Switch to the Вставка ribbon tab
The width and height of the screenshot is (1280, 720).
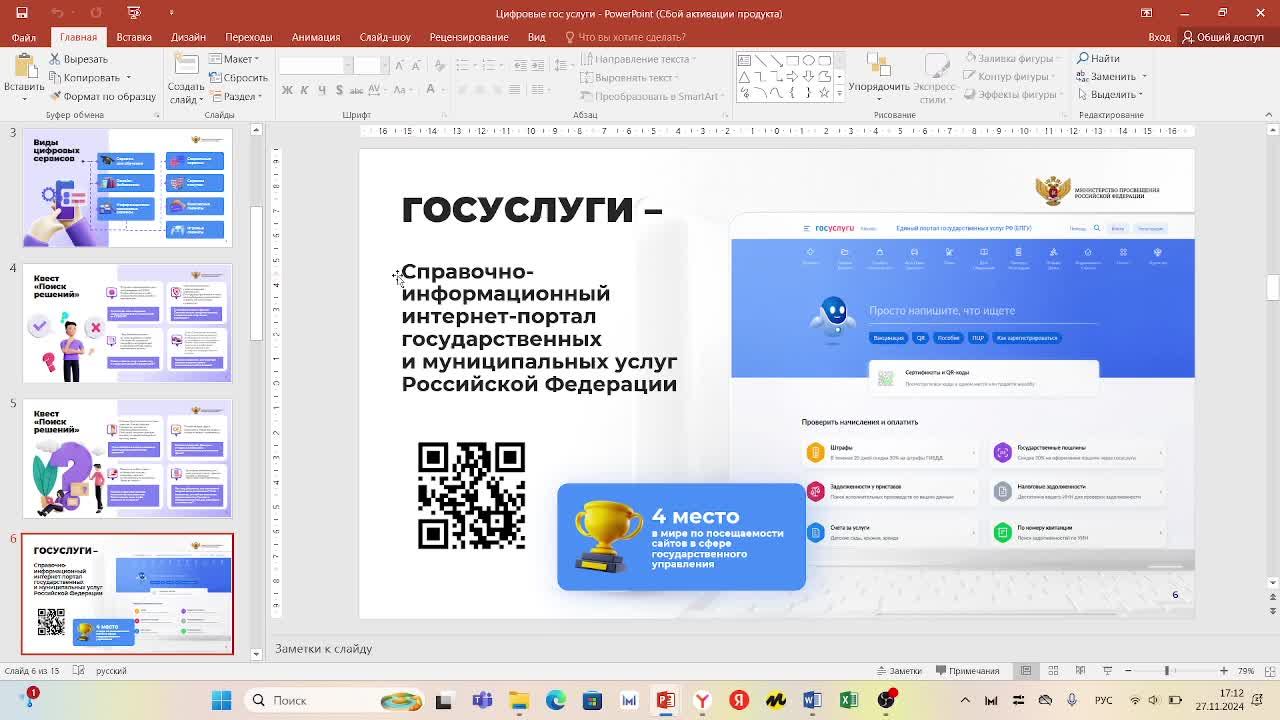[x=134, y=37]
